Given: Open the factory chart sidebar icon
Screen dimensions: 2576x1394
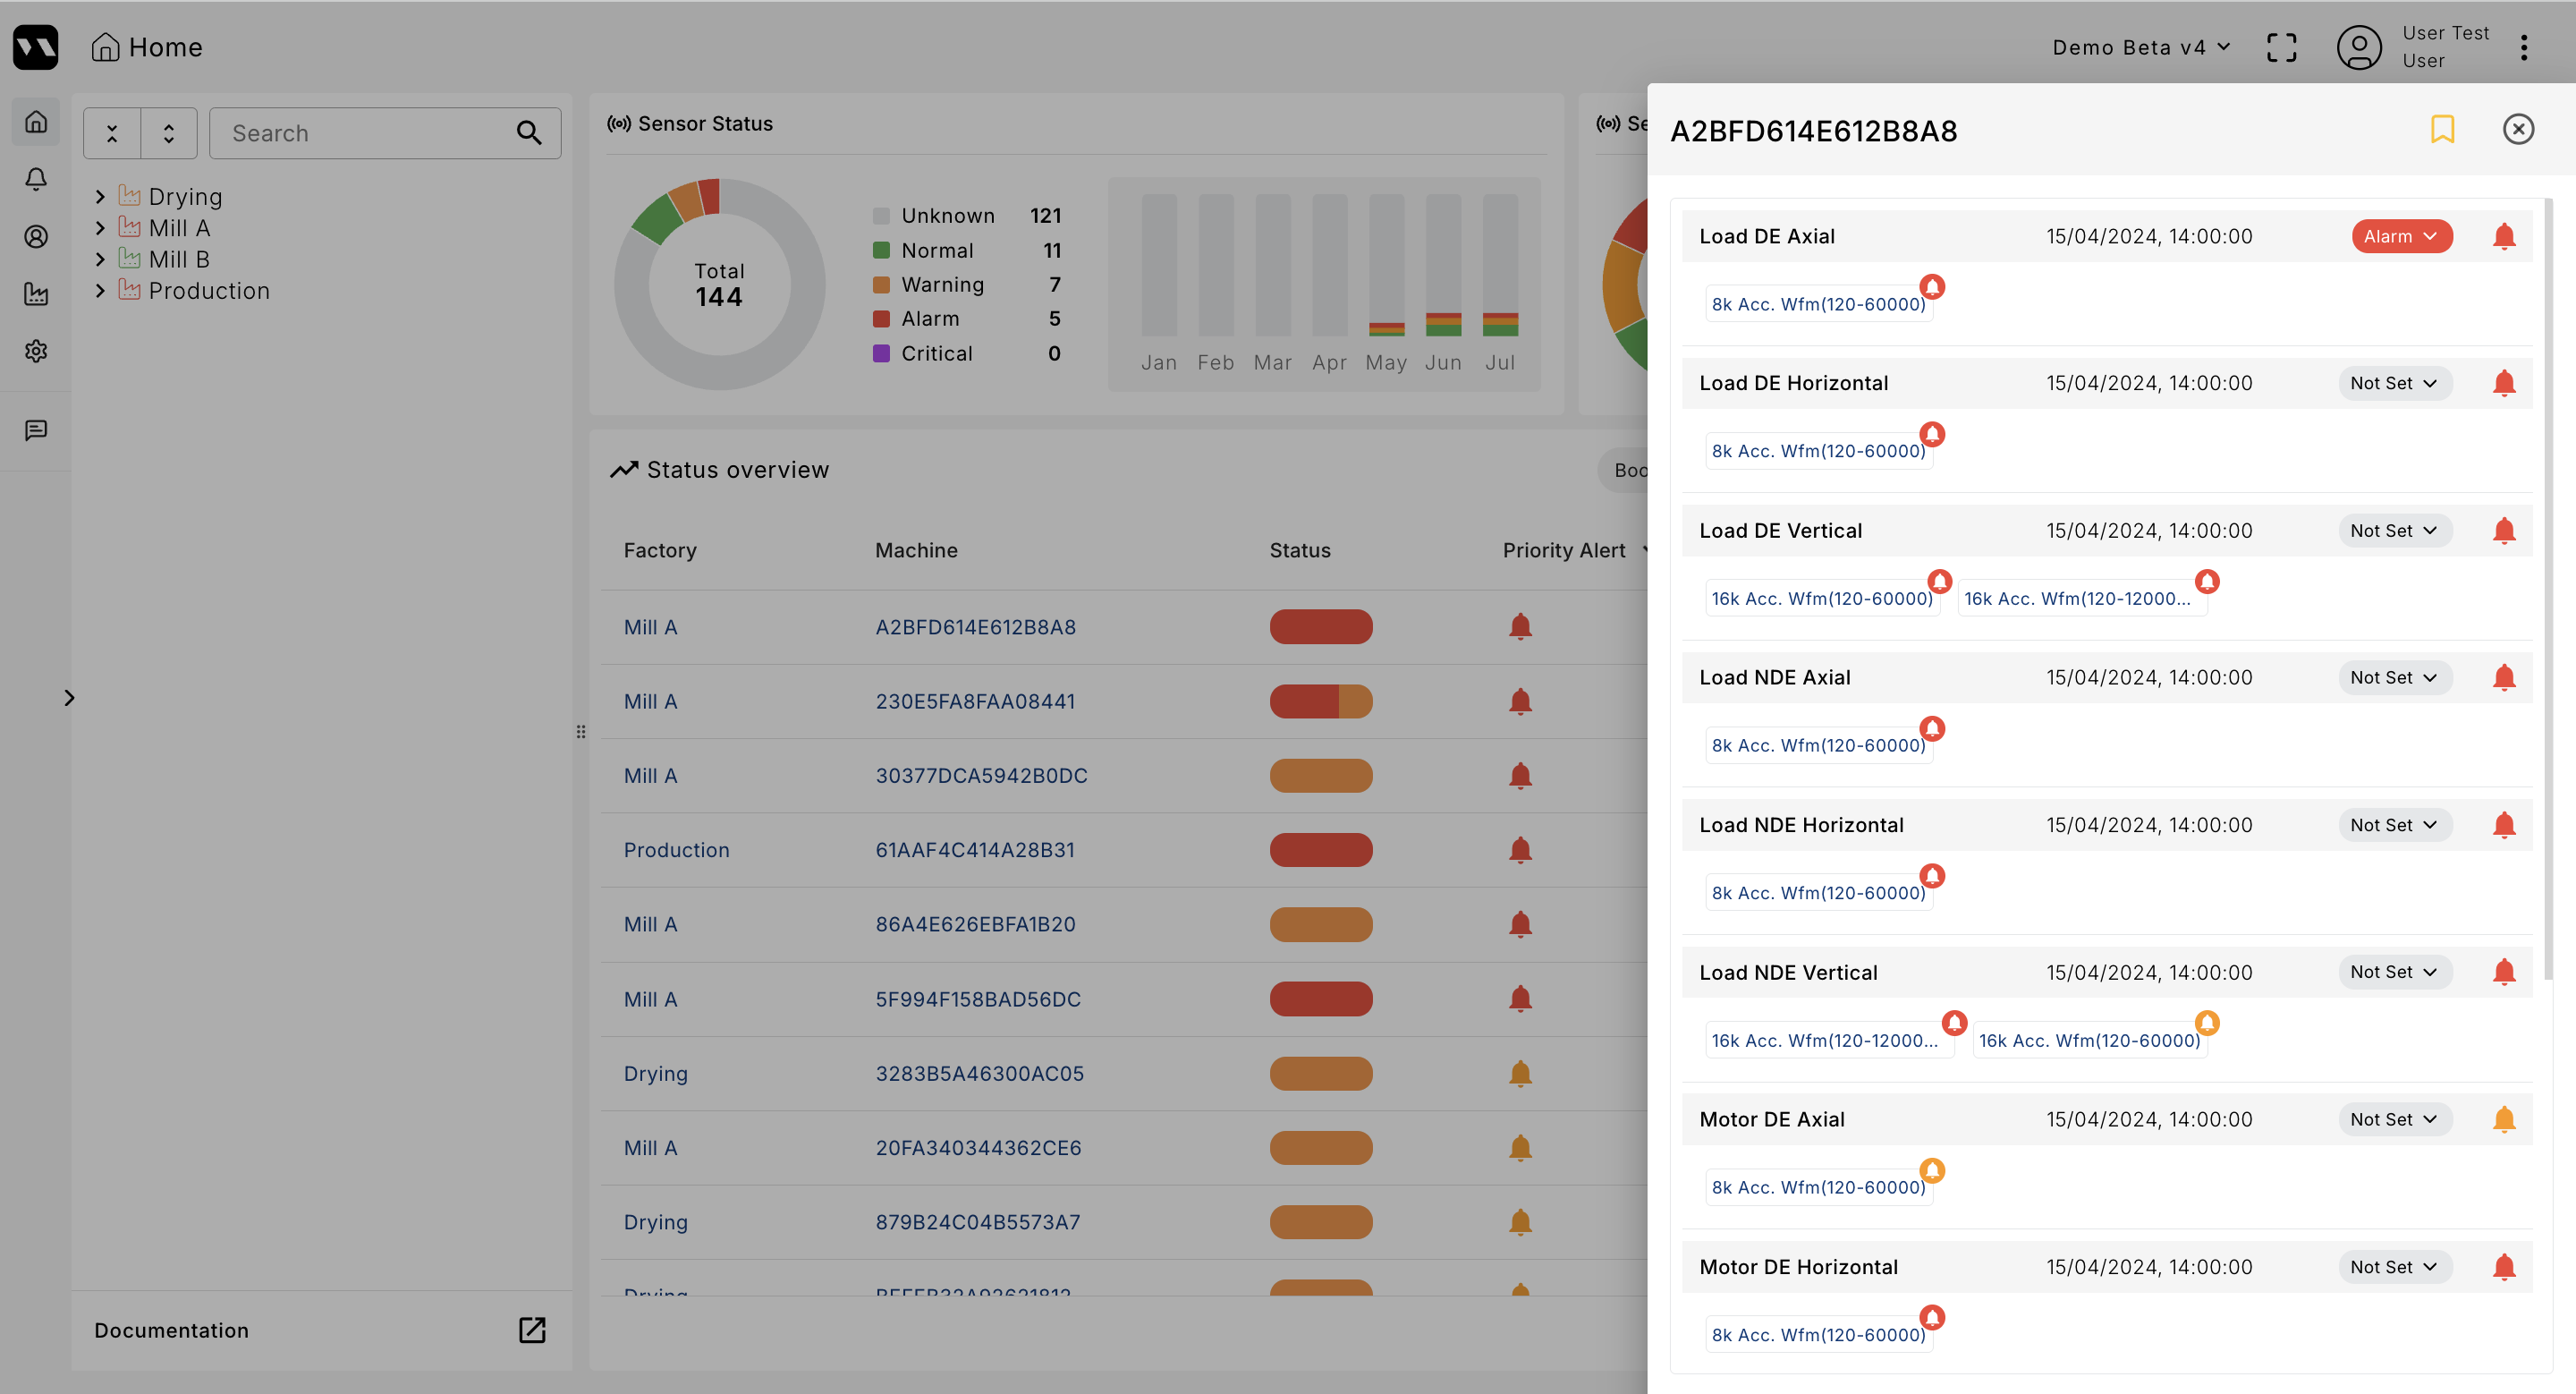Looking at the screenshot, I should click(x=36, y=294).
